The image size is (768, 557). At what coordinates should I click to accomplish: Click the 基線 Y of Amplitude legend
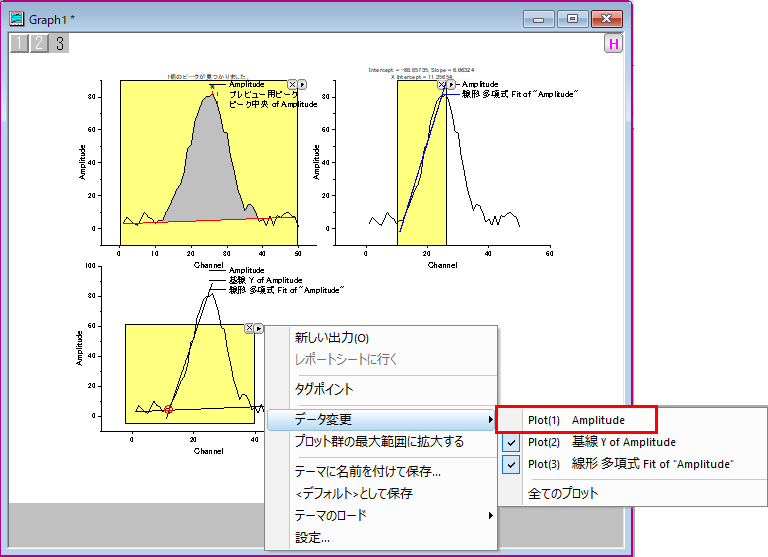(x=265, y=280)
